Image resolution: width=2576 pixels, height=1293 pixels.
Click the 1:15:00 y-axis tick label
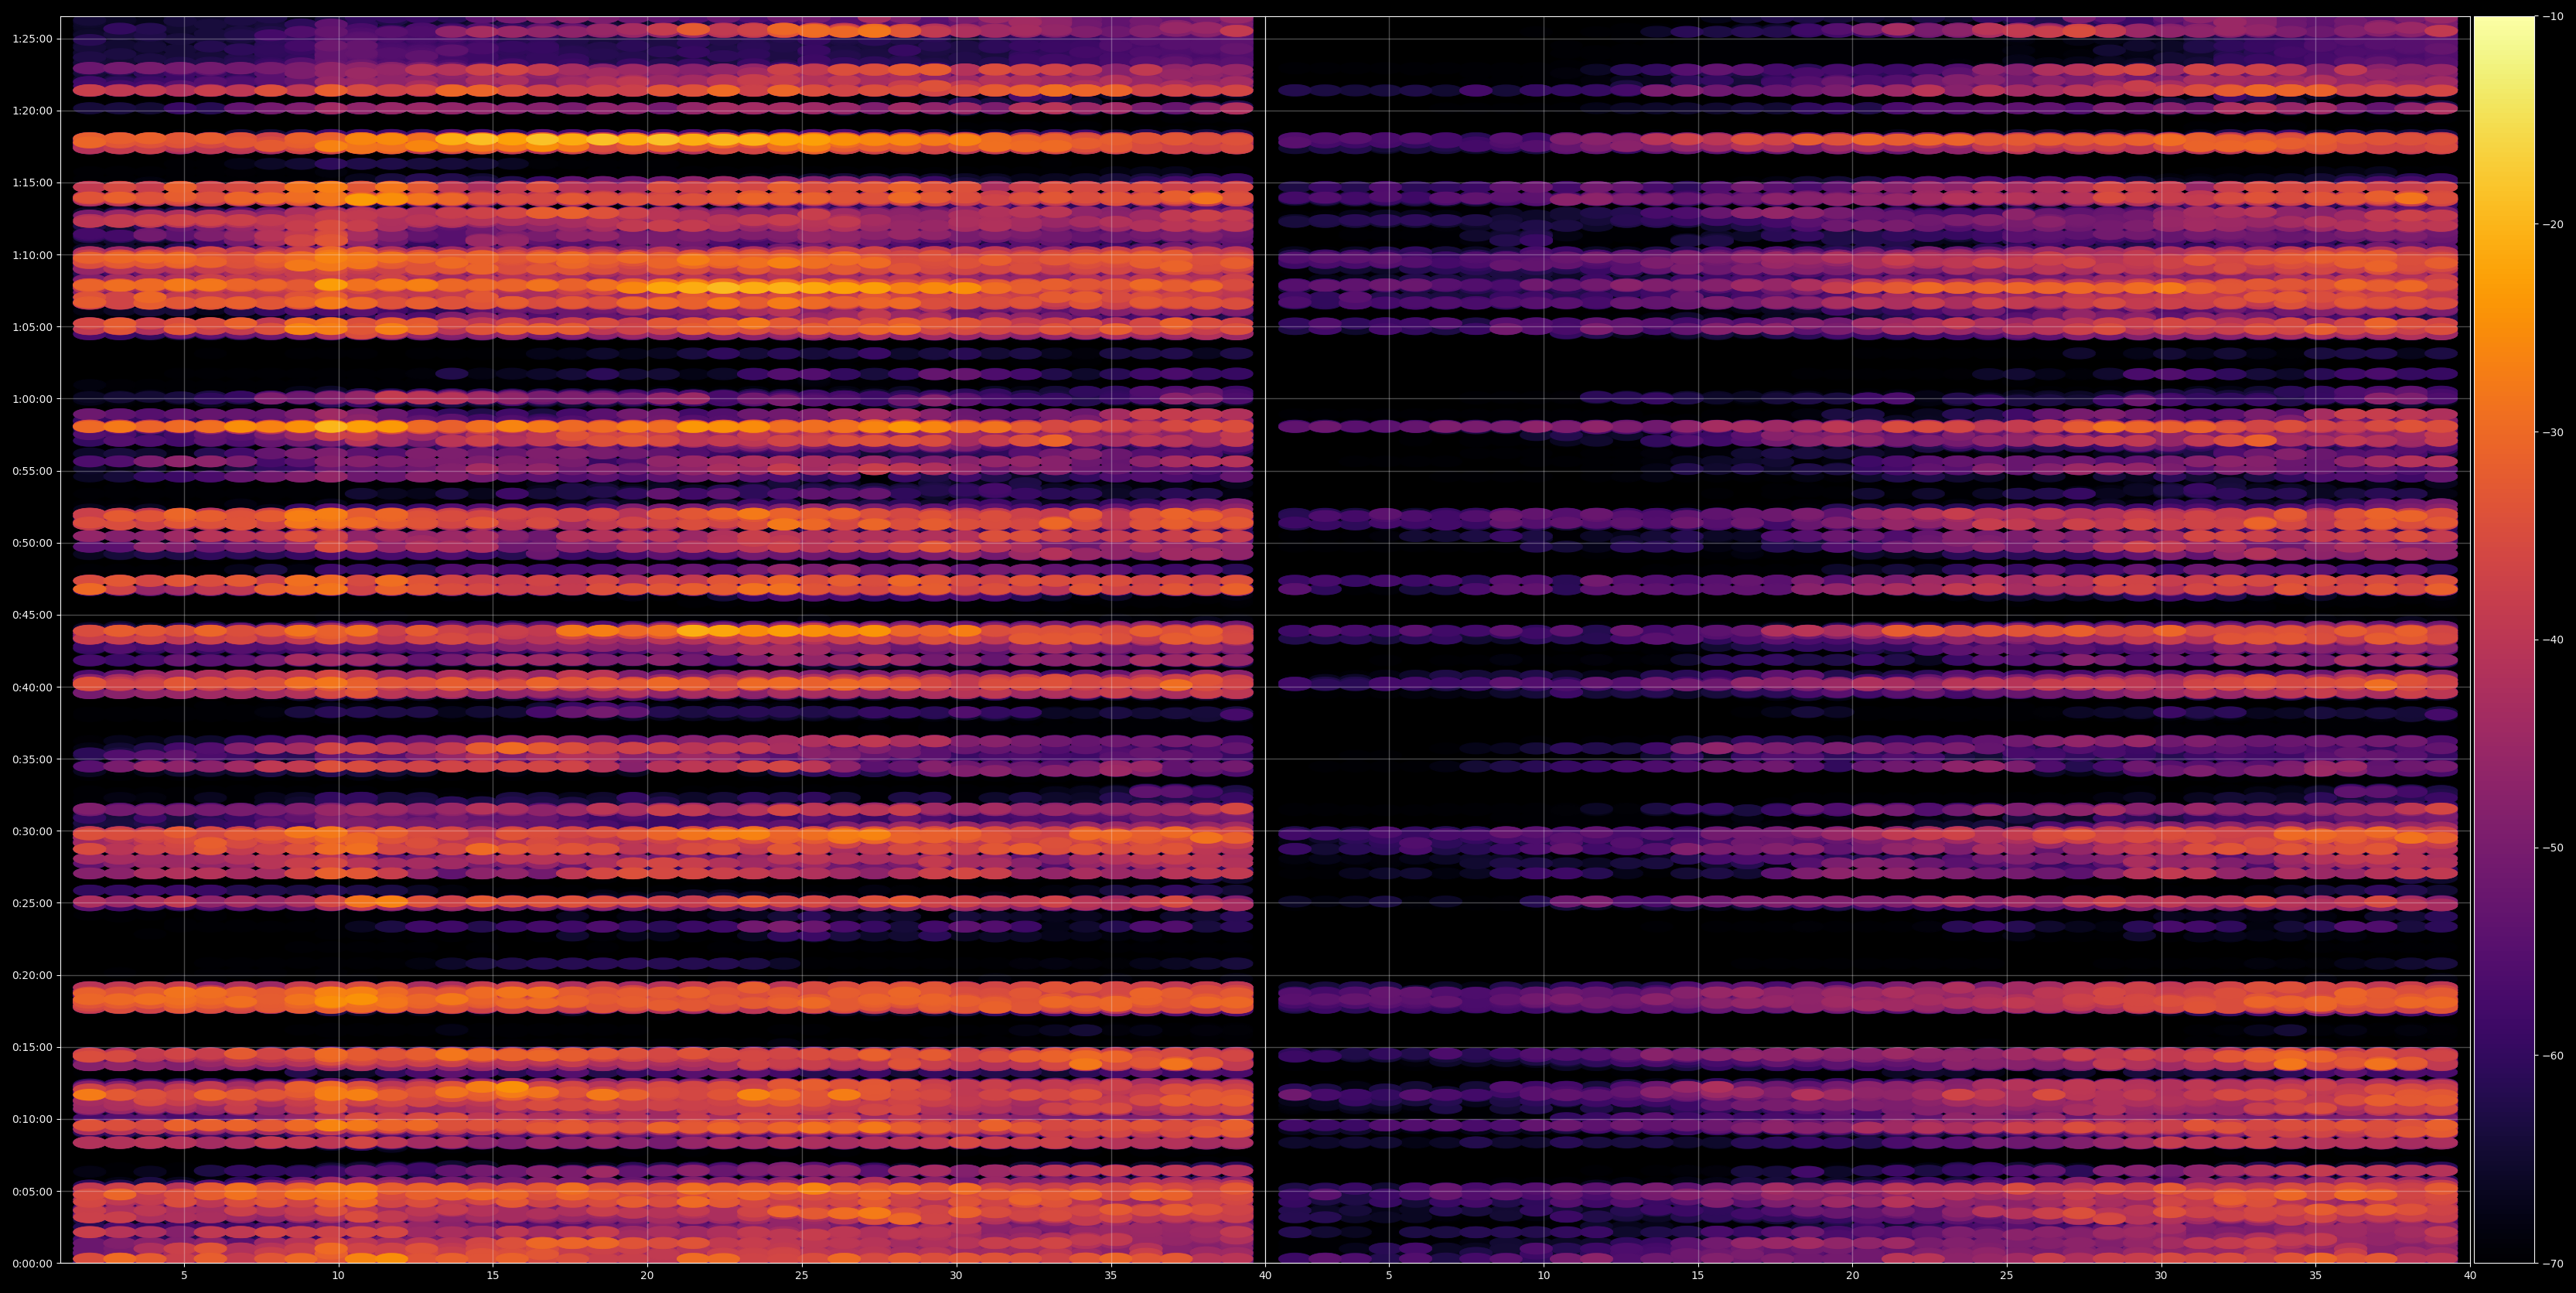click(x=32, y=183)
